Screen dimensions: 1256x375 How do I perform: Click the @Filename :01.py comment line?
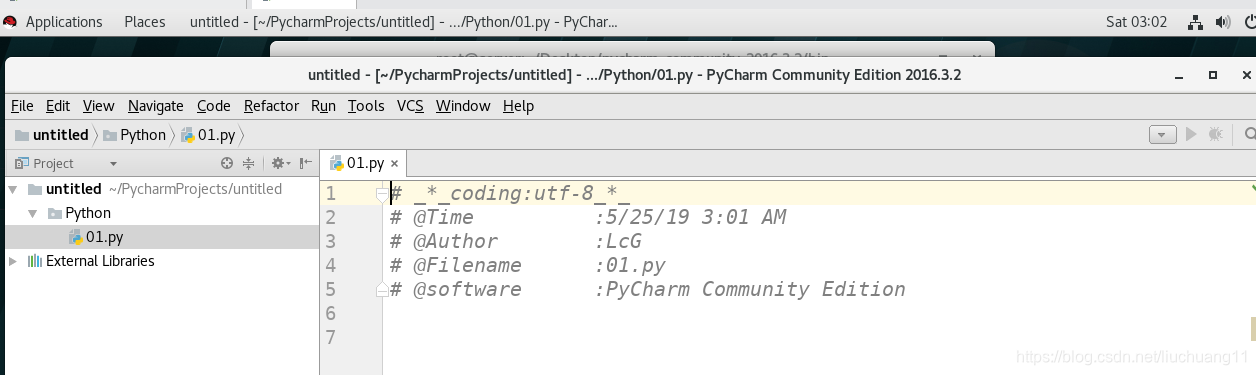coord(528,265)
